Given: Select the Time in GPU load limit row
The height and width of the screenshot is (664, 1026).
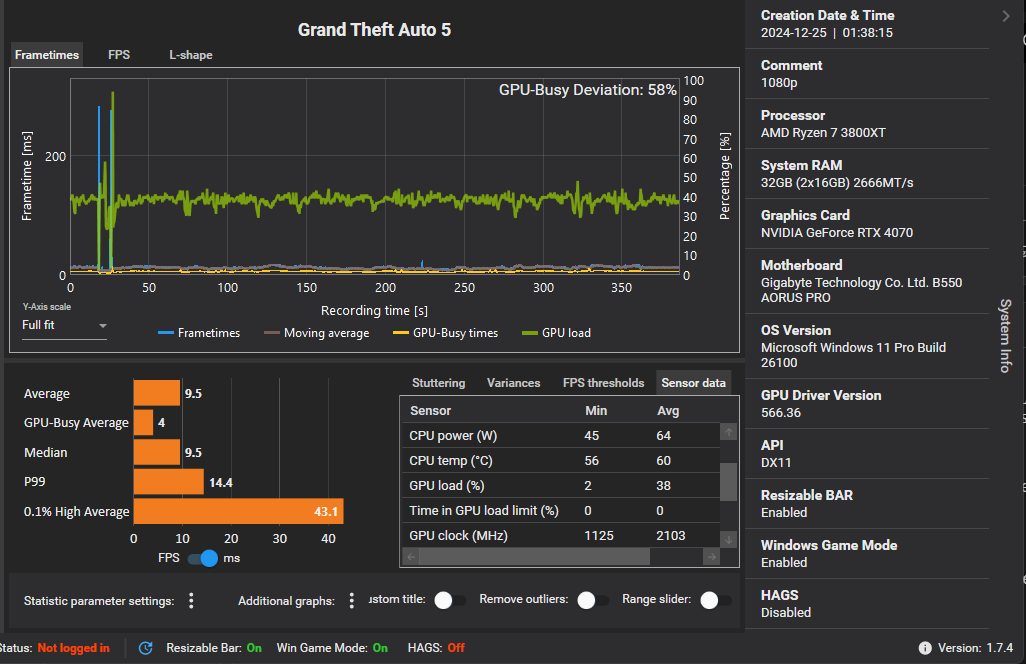Looking at the screenshot, I should click(559, 510).
